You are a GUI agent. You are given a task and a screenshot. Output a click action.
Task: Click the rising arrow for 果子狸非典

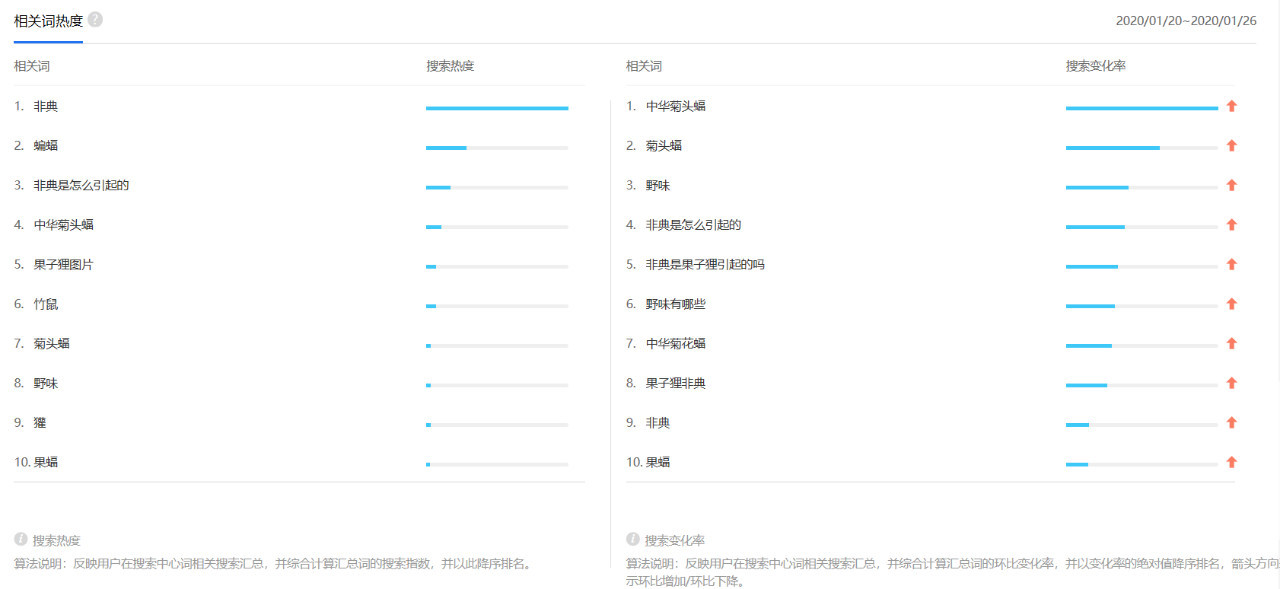[1232, 383]
